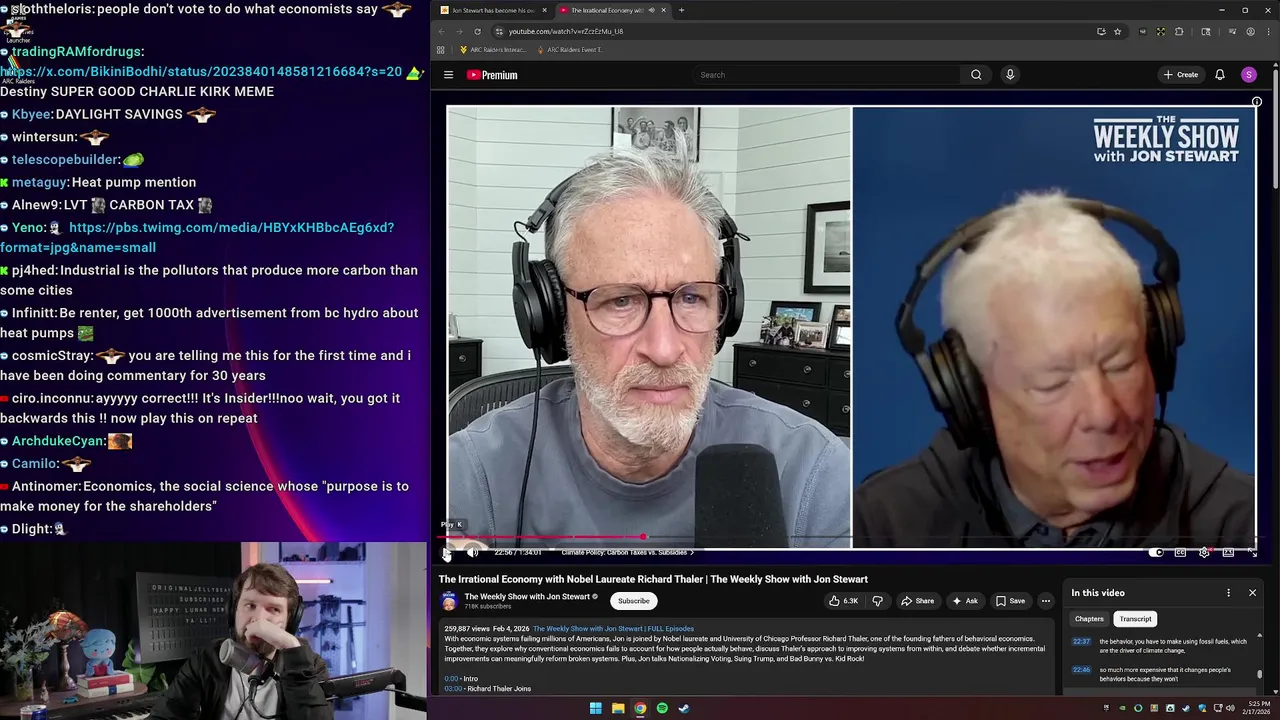Start voice search with microphone icon

click(x=1010, y=75)
